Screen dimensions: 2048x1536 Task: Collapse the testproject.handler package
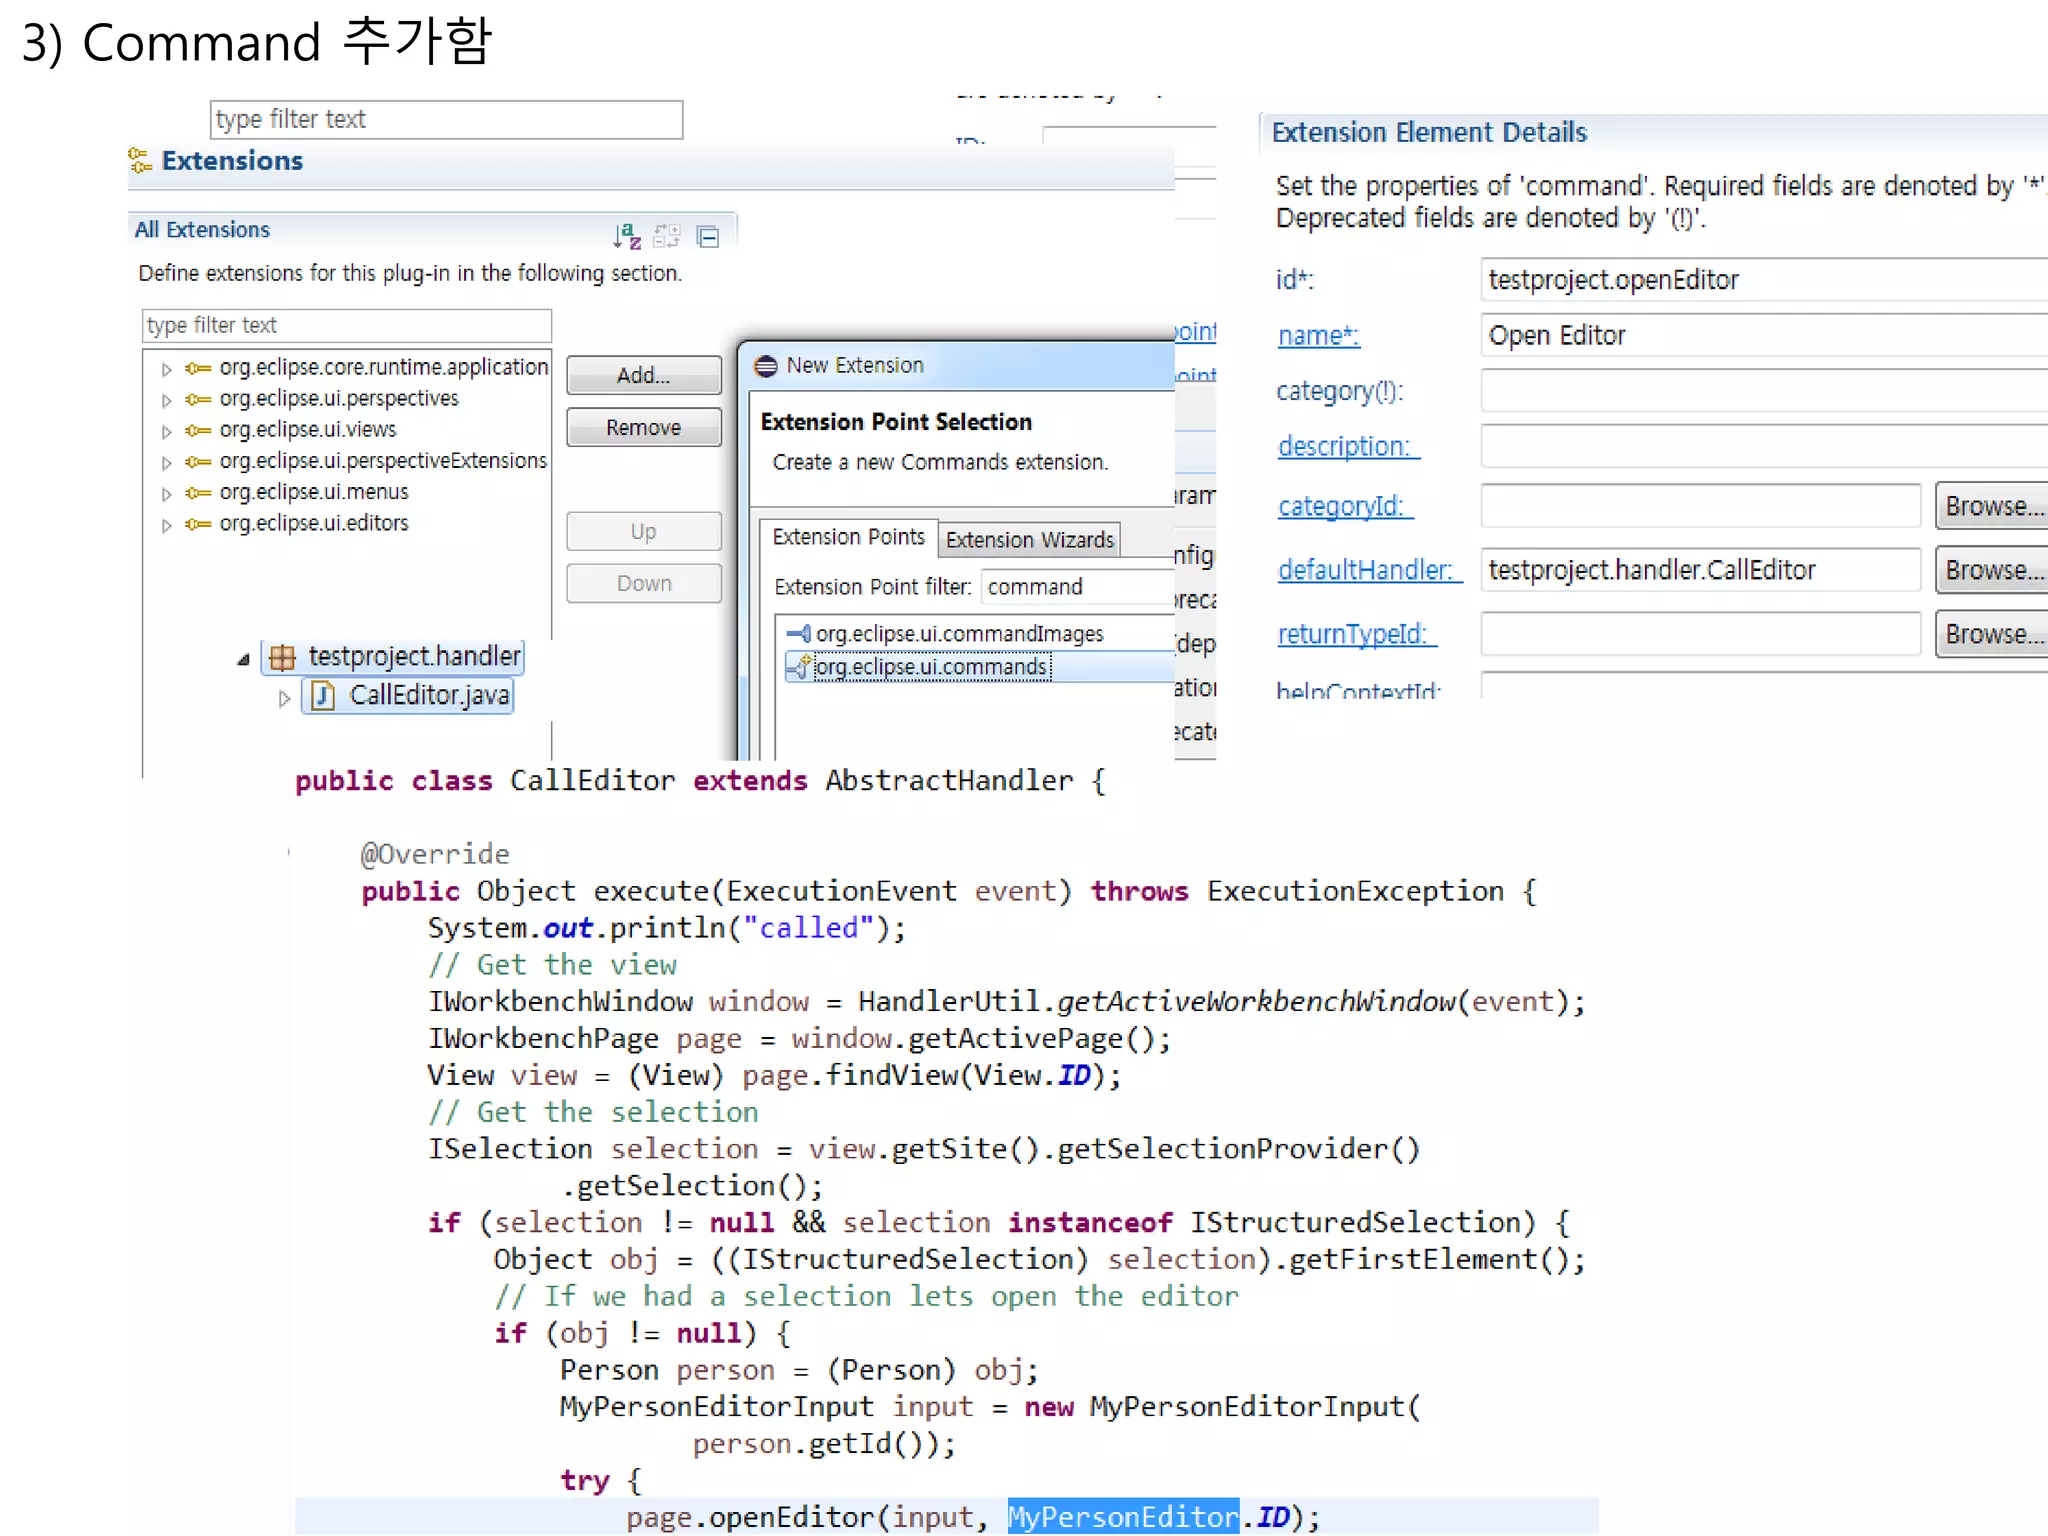(243, 659)
